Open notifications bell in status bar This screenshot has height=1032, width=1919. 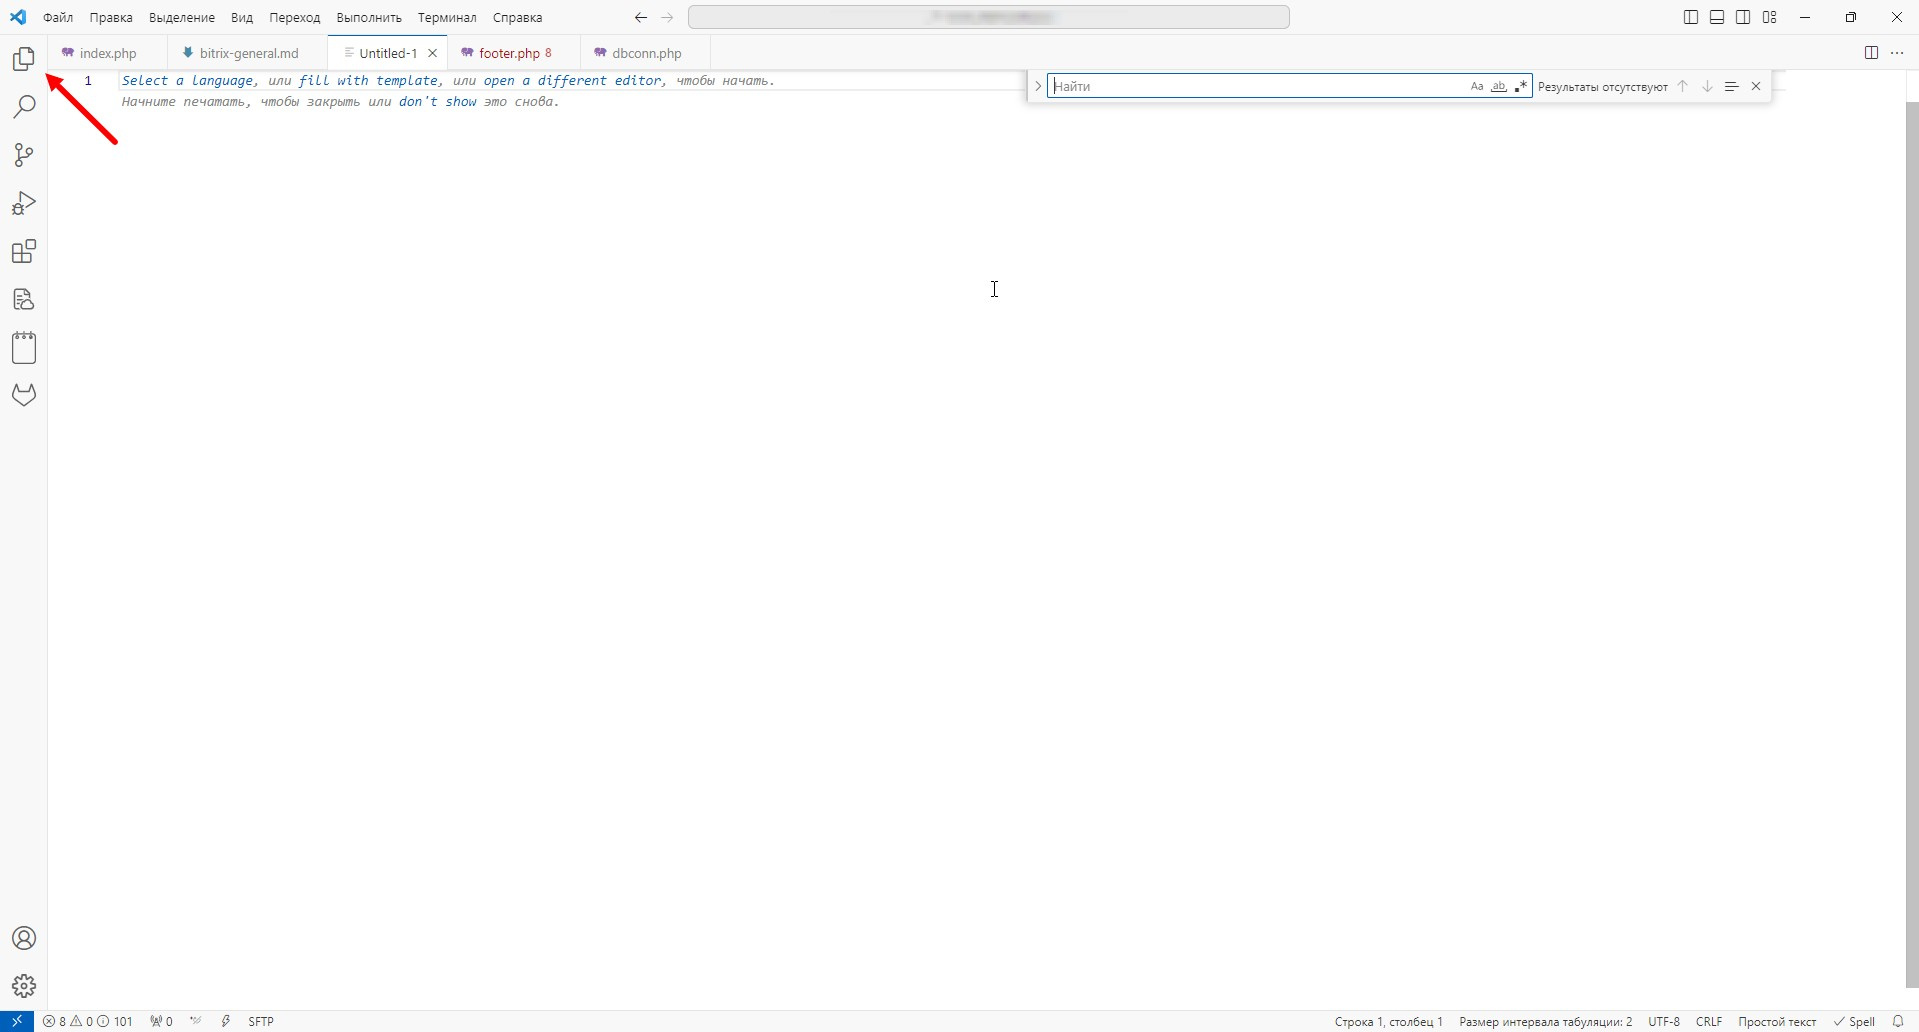pyautogui.click(x=1898, y=1021)
